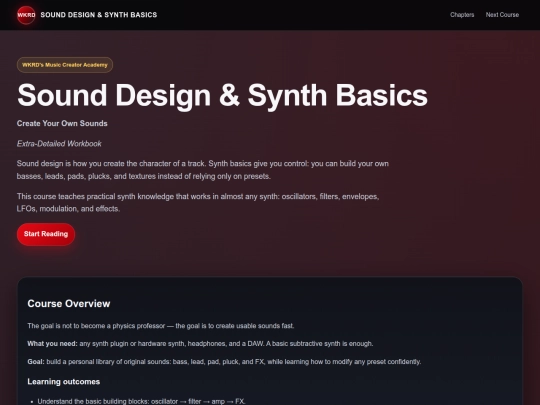This screenshot has height=405, width=540.
Task: Open the Chapters nav link
Action: click(462, 15)
